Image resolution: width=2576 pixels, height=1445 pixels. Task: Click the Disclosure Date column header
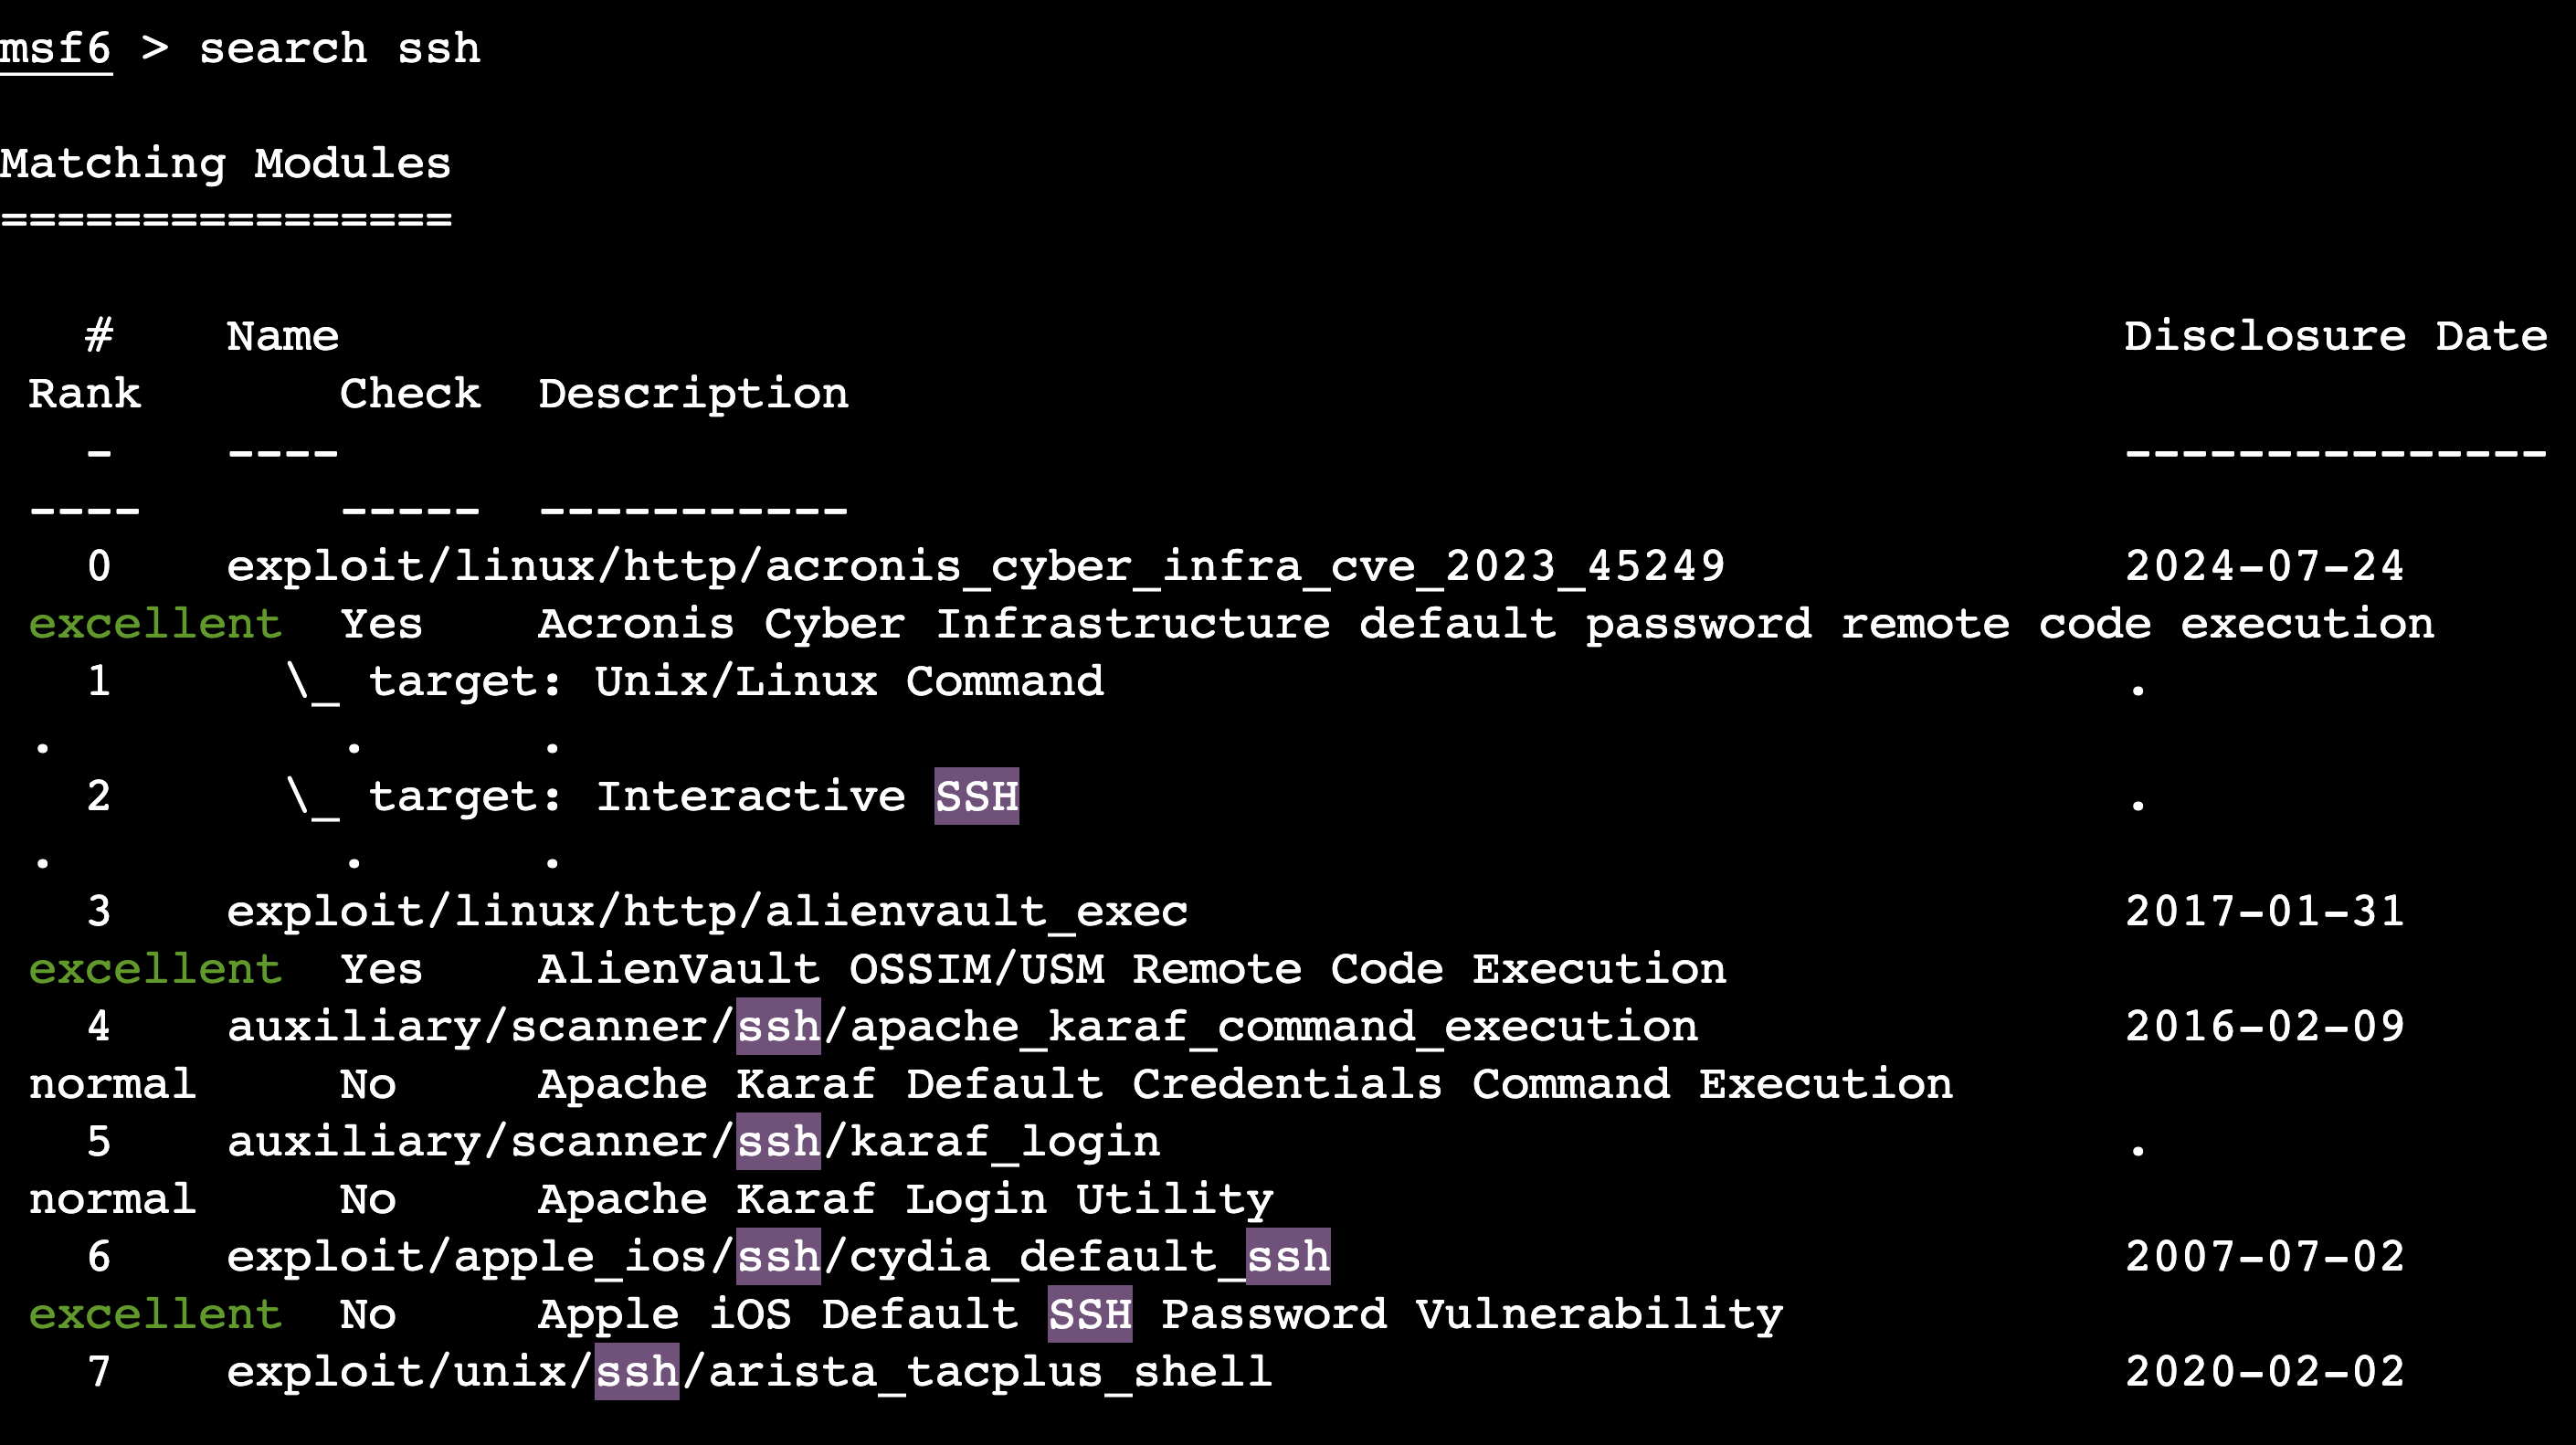point(2335,337)
